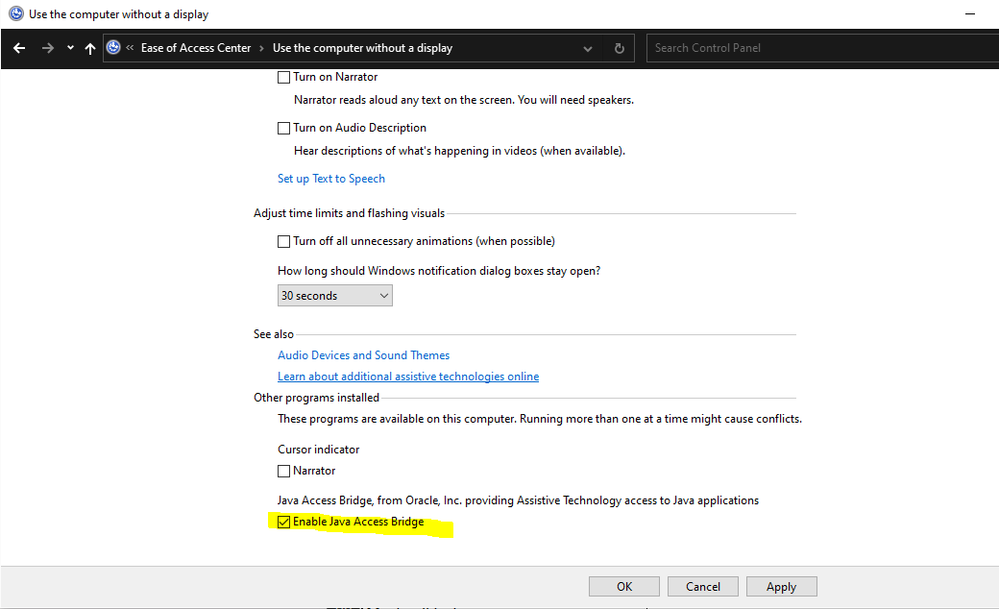The image size is (999, 609).
Task: Select Narrator checkbox under Cursor indicator
Action: point(284,471)
